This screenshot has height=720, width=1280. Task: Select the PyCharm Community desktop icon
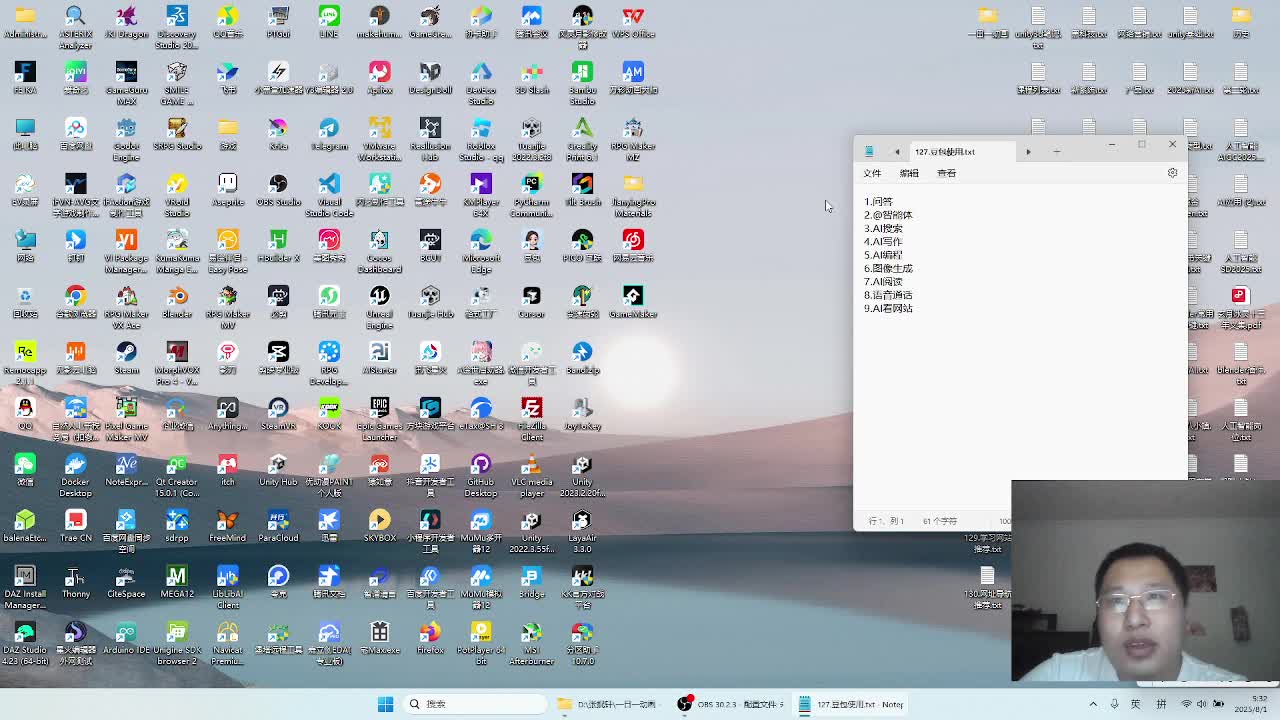(x=532, y=195)
